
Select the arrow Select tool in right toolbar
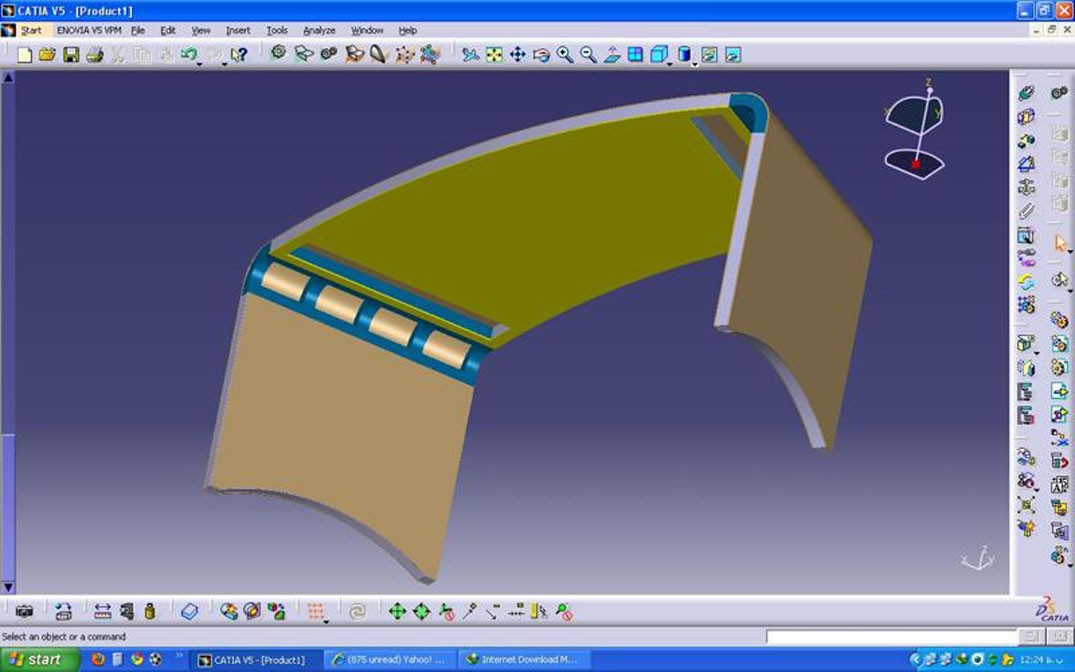[x=1060, y=242]
